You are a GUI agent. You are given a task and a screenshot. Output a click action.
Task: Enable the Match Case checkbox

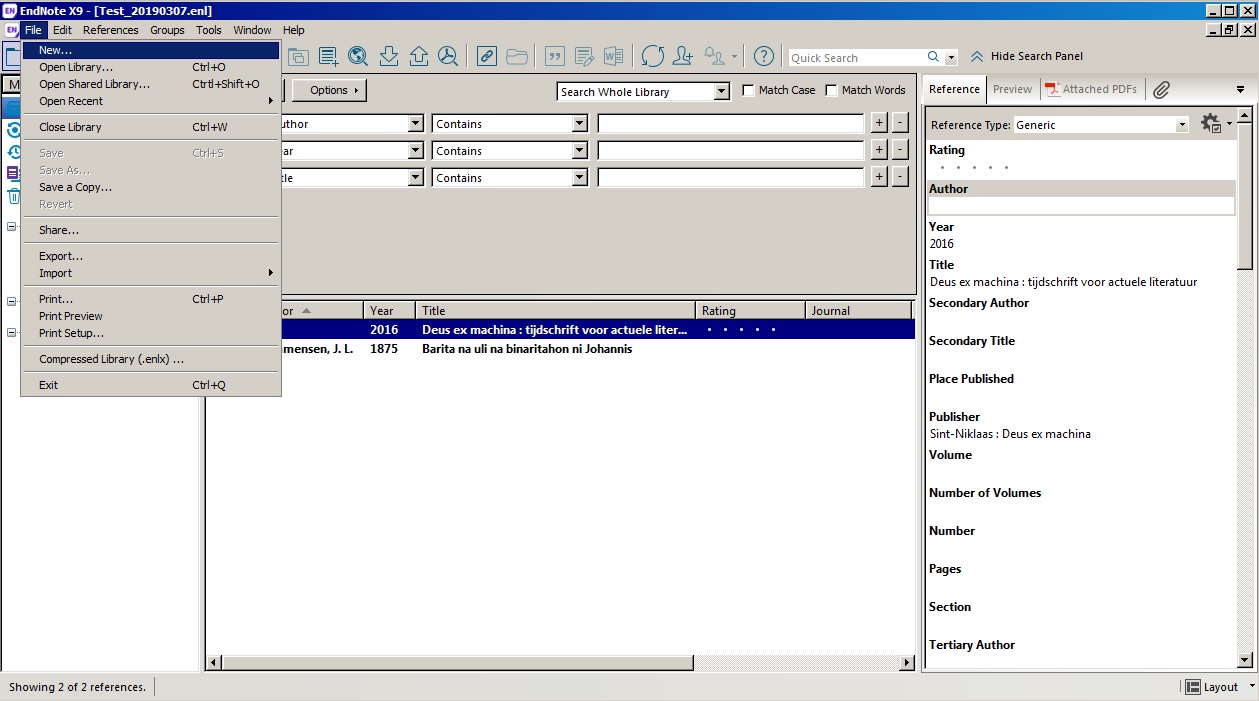(x=748, y=90)
